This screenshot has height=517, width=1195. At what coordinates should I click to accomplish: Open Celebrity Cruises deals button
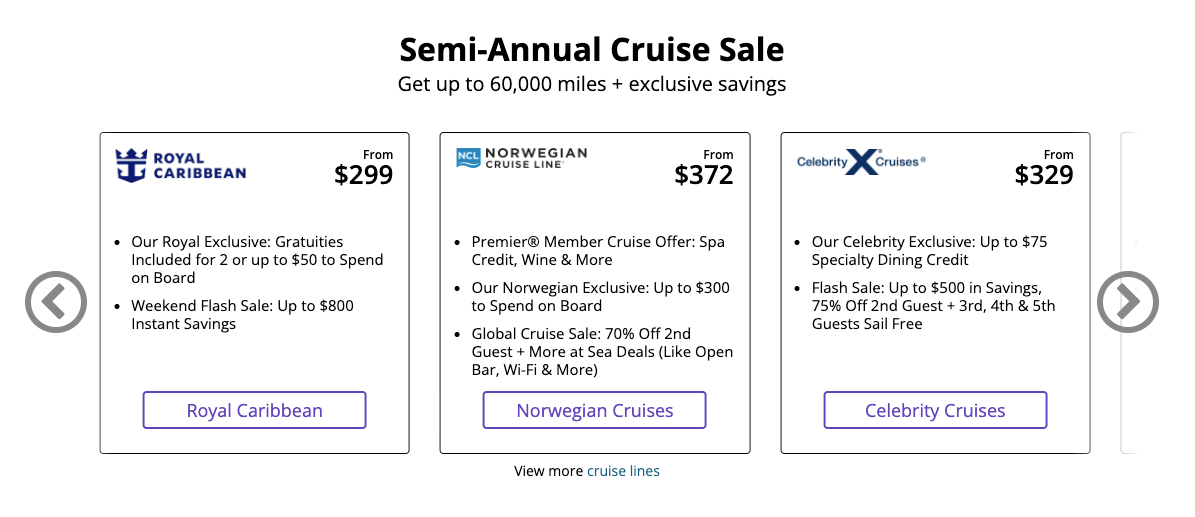pyautogui.click(x=935, y=410)
